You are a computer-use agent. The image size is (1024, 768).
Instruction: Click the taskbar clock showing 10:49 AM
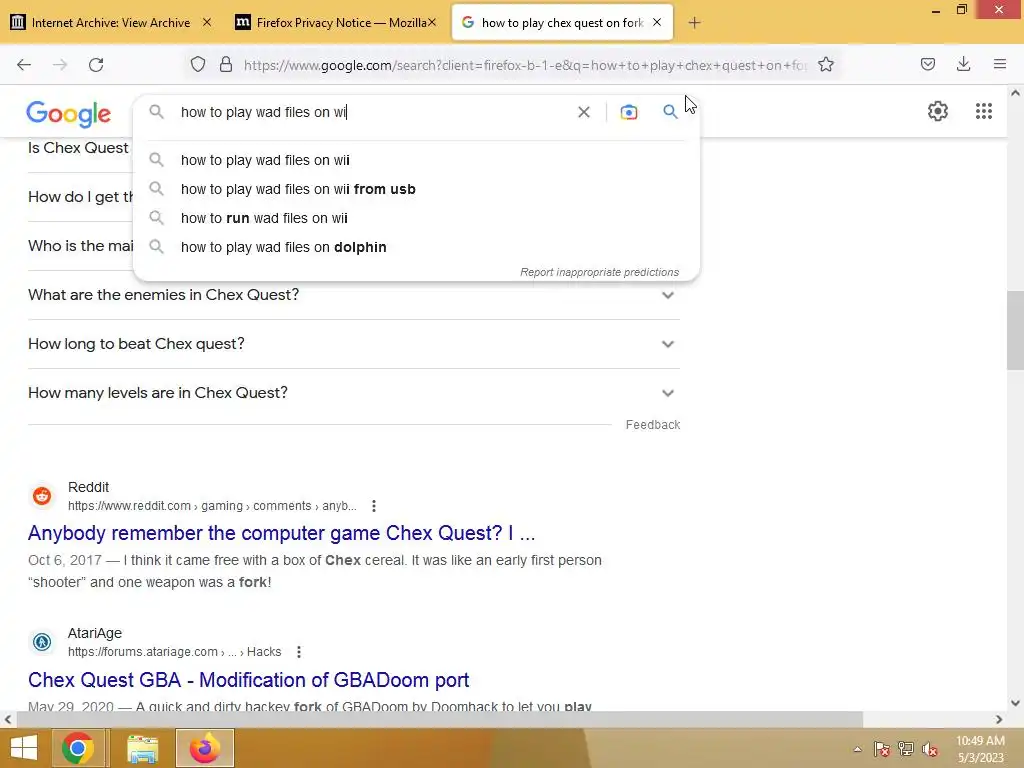pyautogui.click(x=980, y=749)
